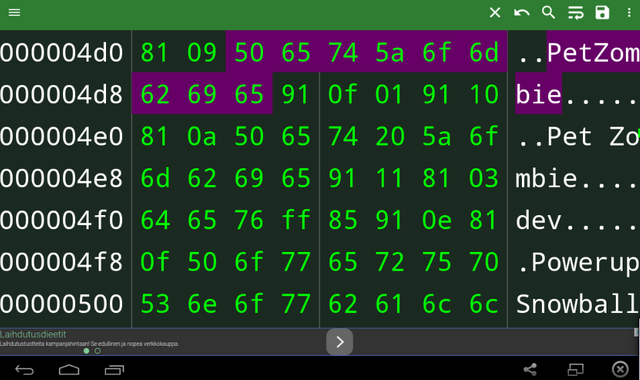640x380 pixels.
Task: Select hex byte 0e in row 000004f0
Action: tap(437, 220)
